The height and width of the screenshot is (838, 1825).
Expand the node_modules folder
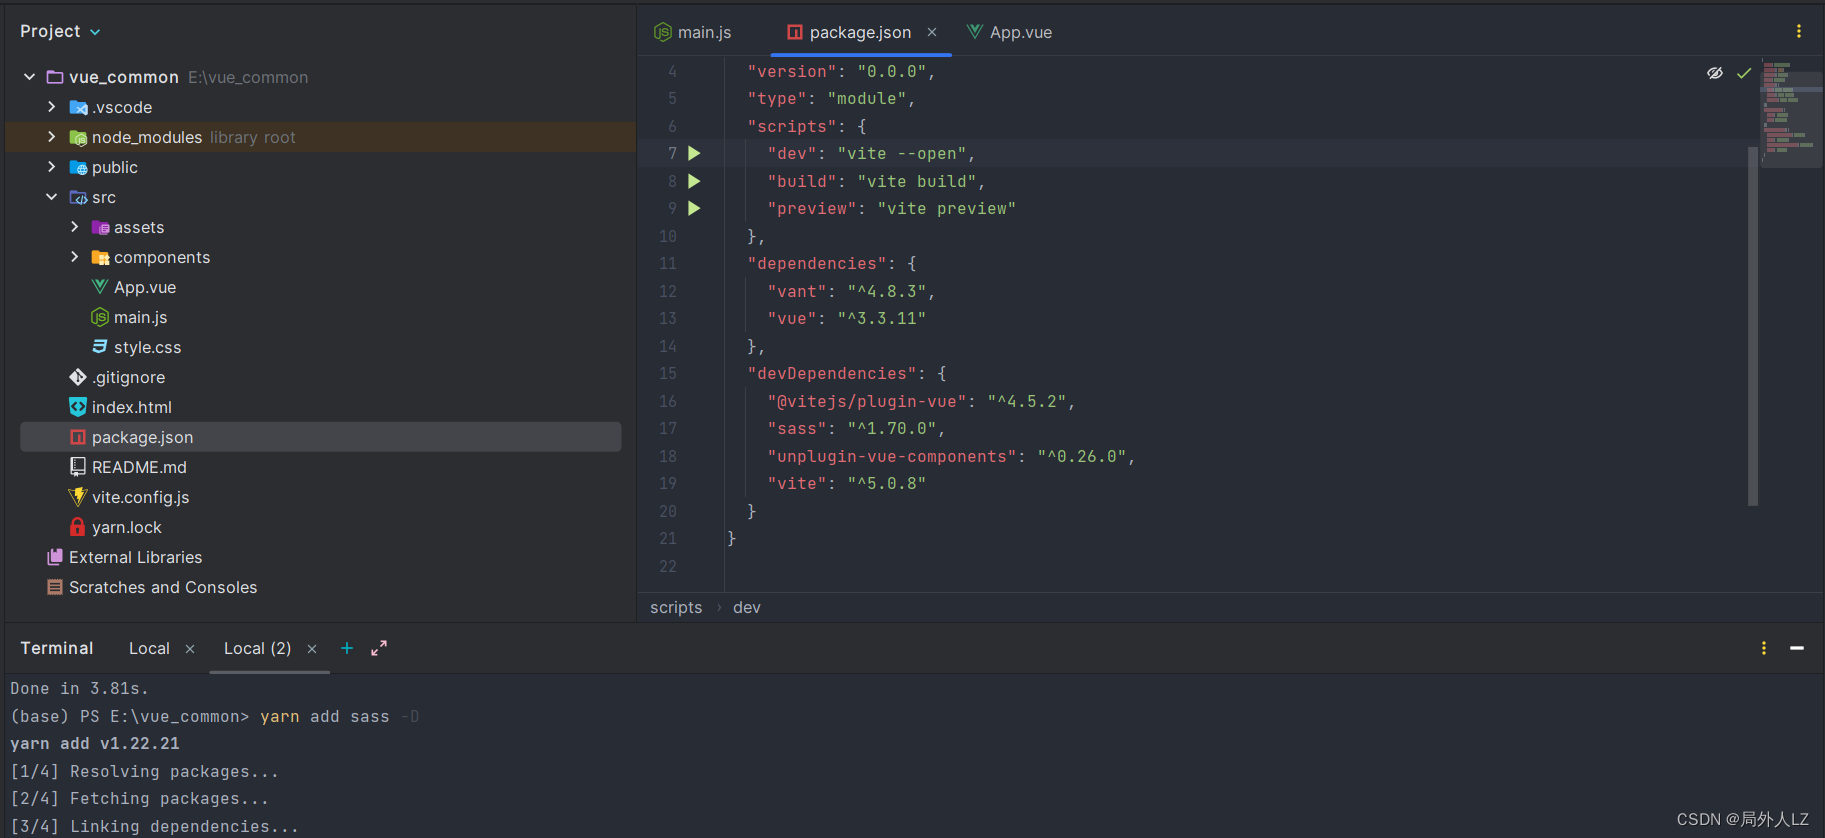[52, 137]
